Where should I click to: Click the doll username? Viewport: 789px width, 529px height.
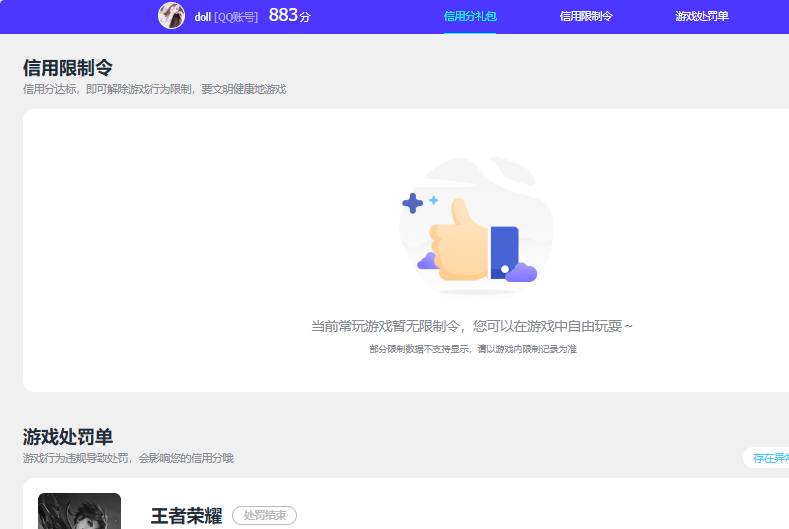pos(202,17)
